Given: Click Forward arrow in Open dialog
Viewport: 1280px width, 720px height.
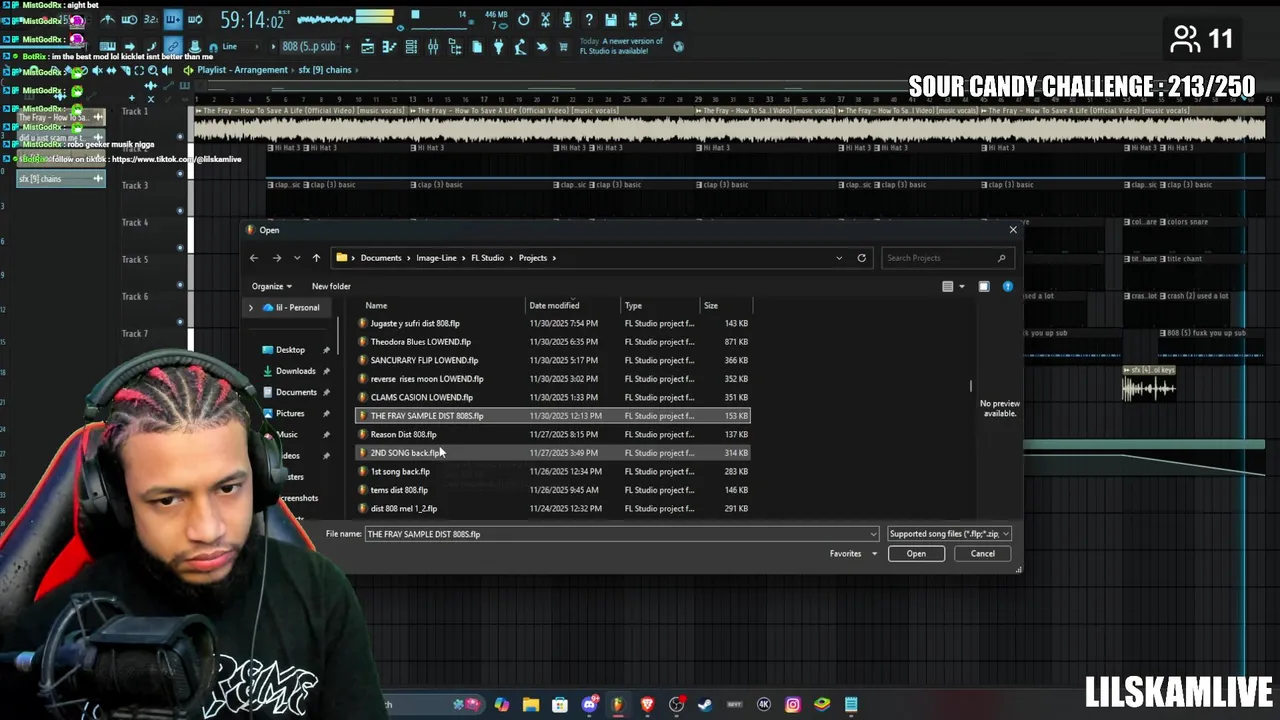Looking at the screenshot, I should click(277, 258).
